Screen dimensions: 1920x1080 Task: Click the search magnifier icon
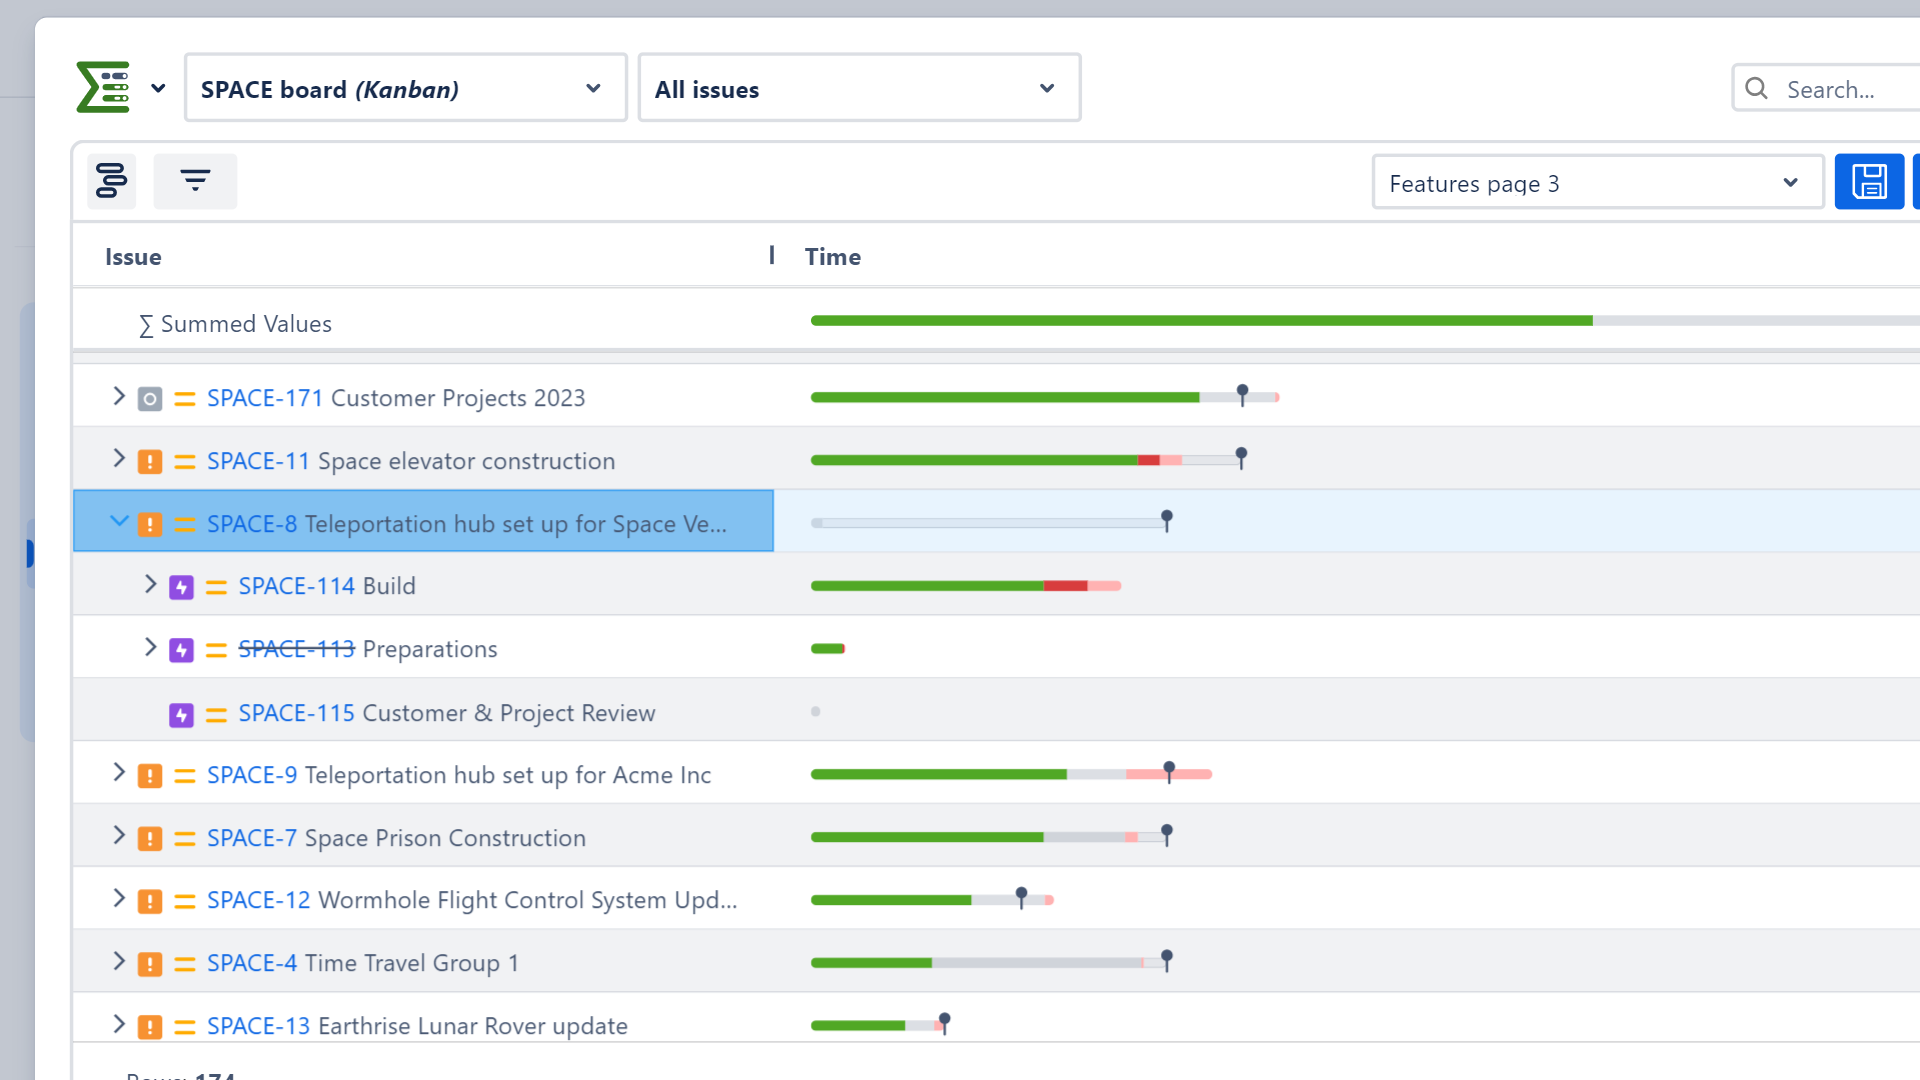click(1756, 89)
